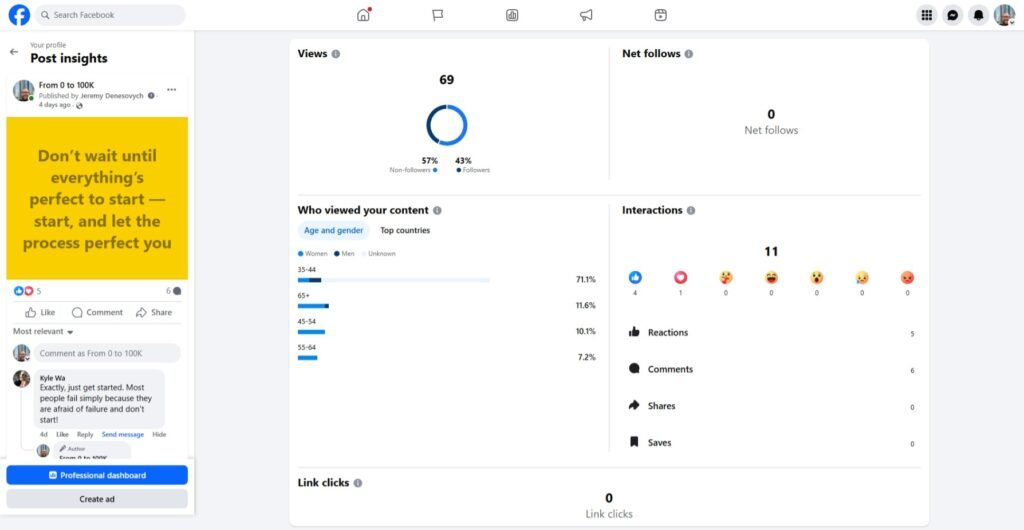Select the Age and gender tab
This screenshot has width=1024, height=530.
tap(333, 231)
